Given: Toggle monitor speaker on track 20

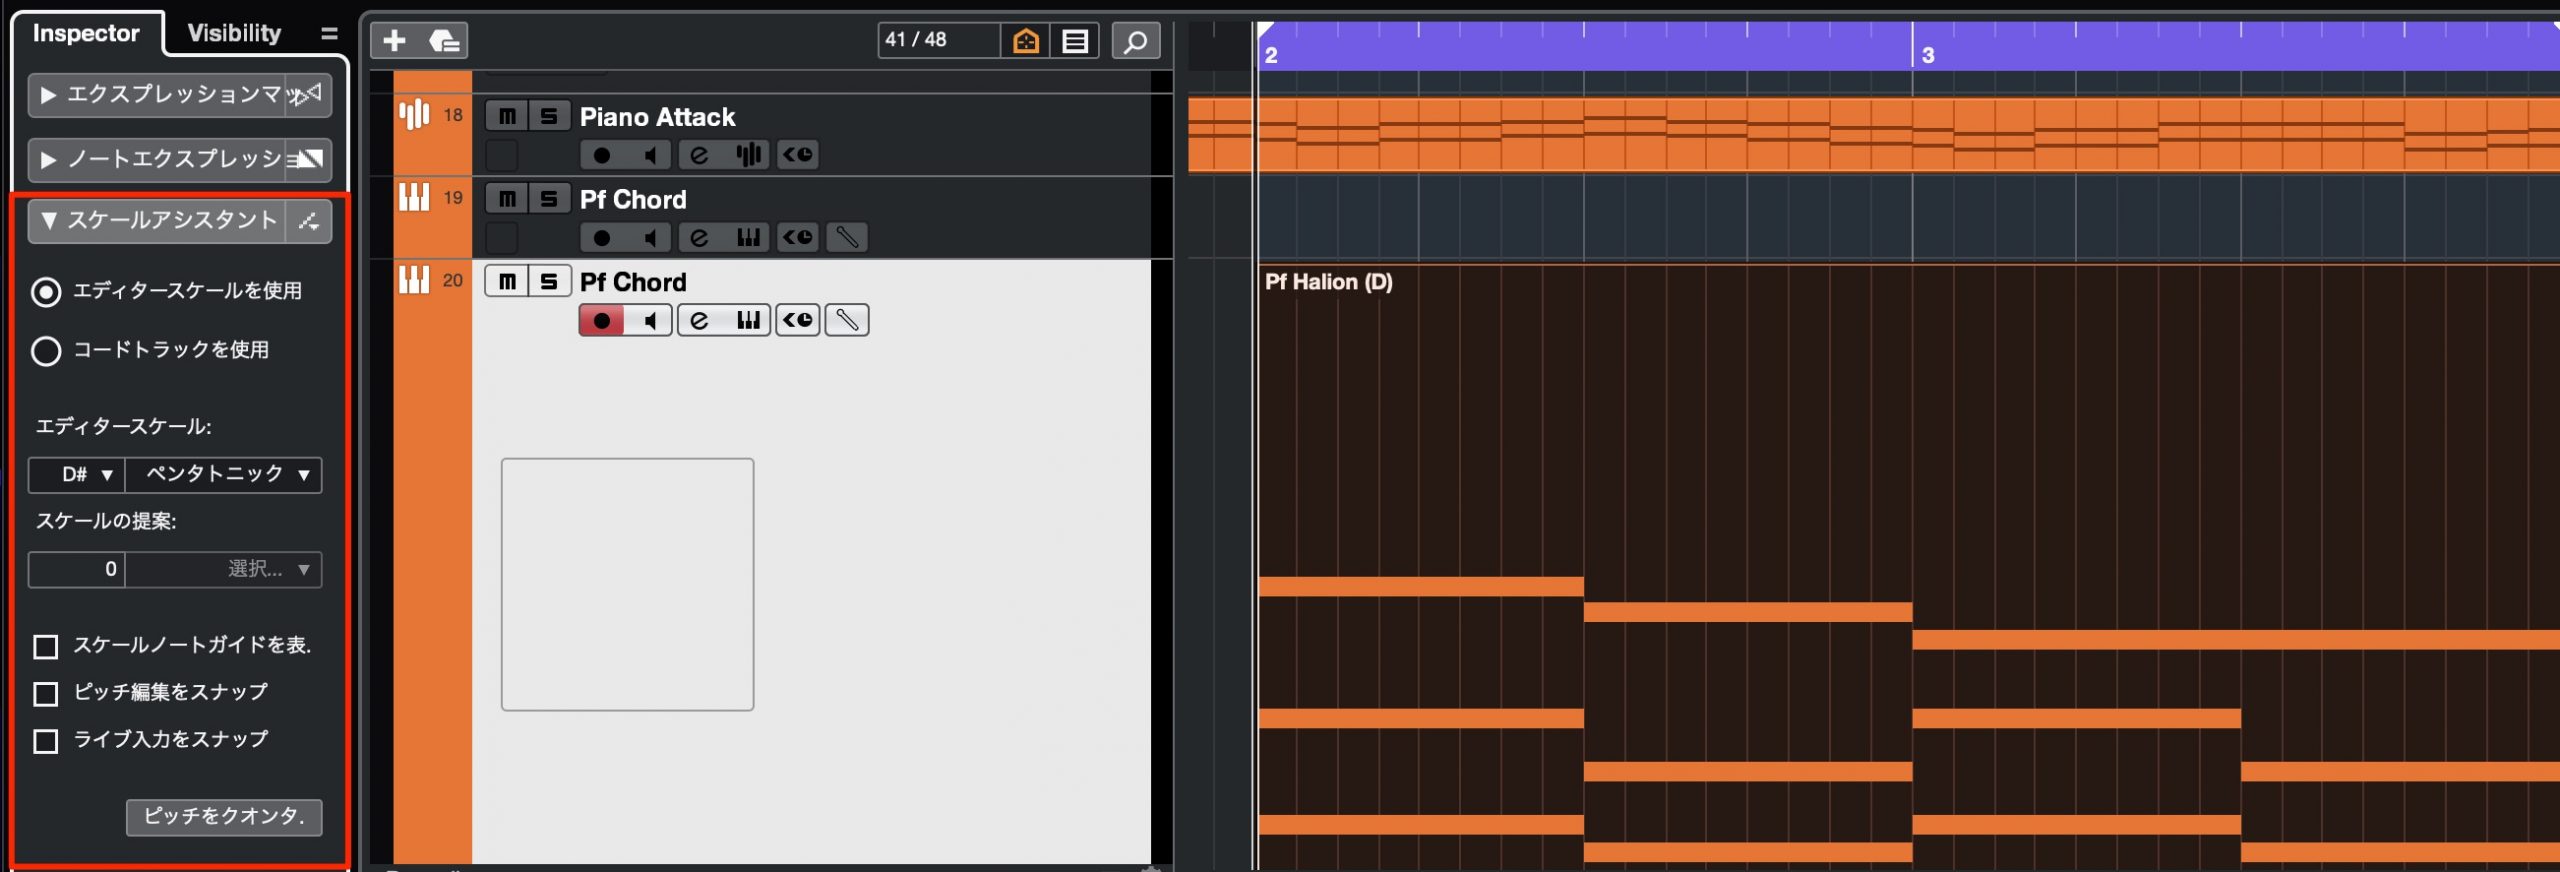Looking at the screenshot, I should (650, 320).
